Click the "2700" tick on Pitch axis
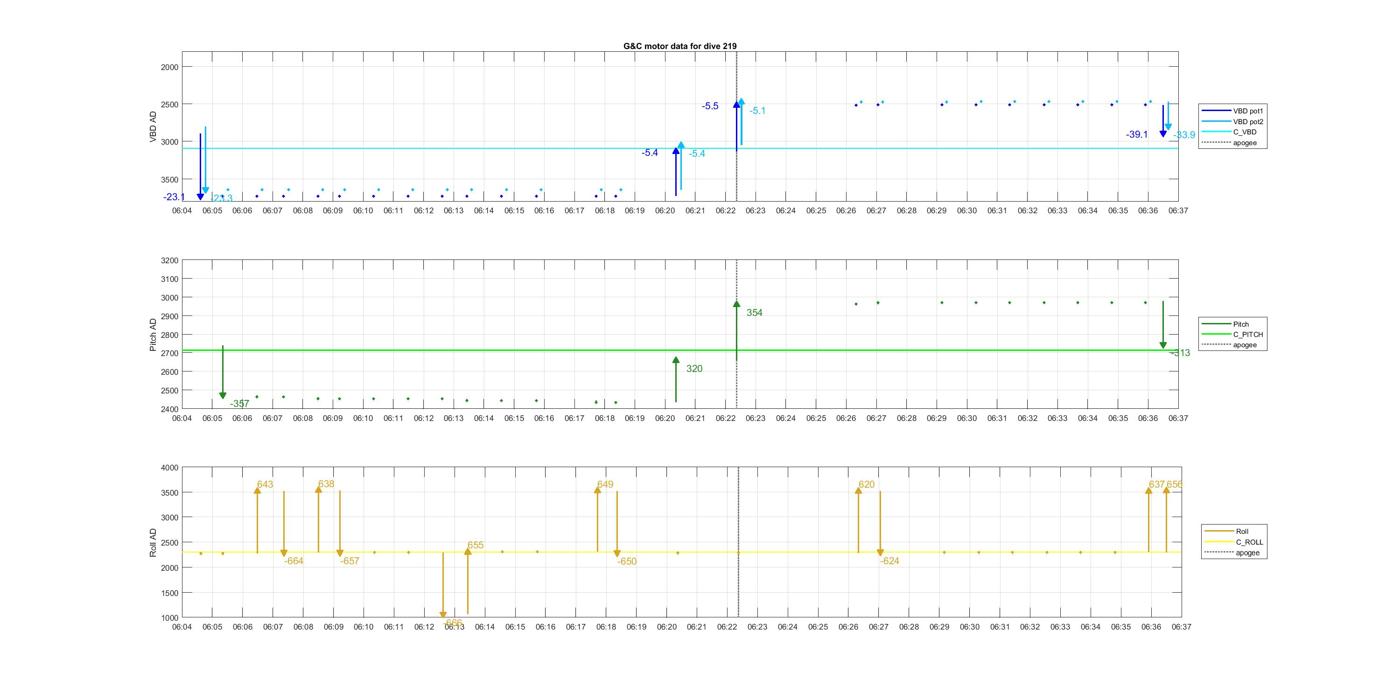The height and width of the screenshot is (693, 1400). click(169, 354)
